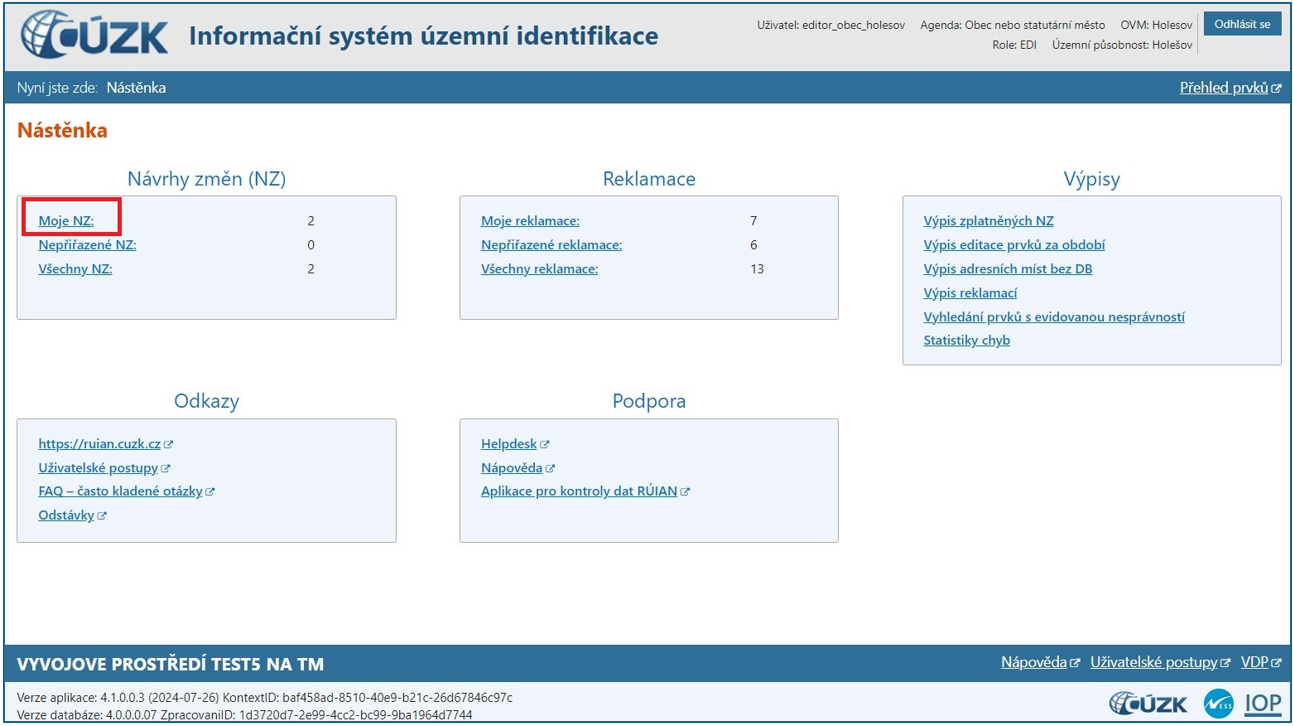Click the ČÚZK logo in footer
1293x726 pixels.
[x=1149, y=703]
